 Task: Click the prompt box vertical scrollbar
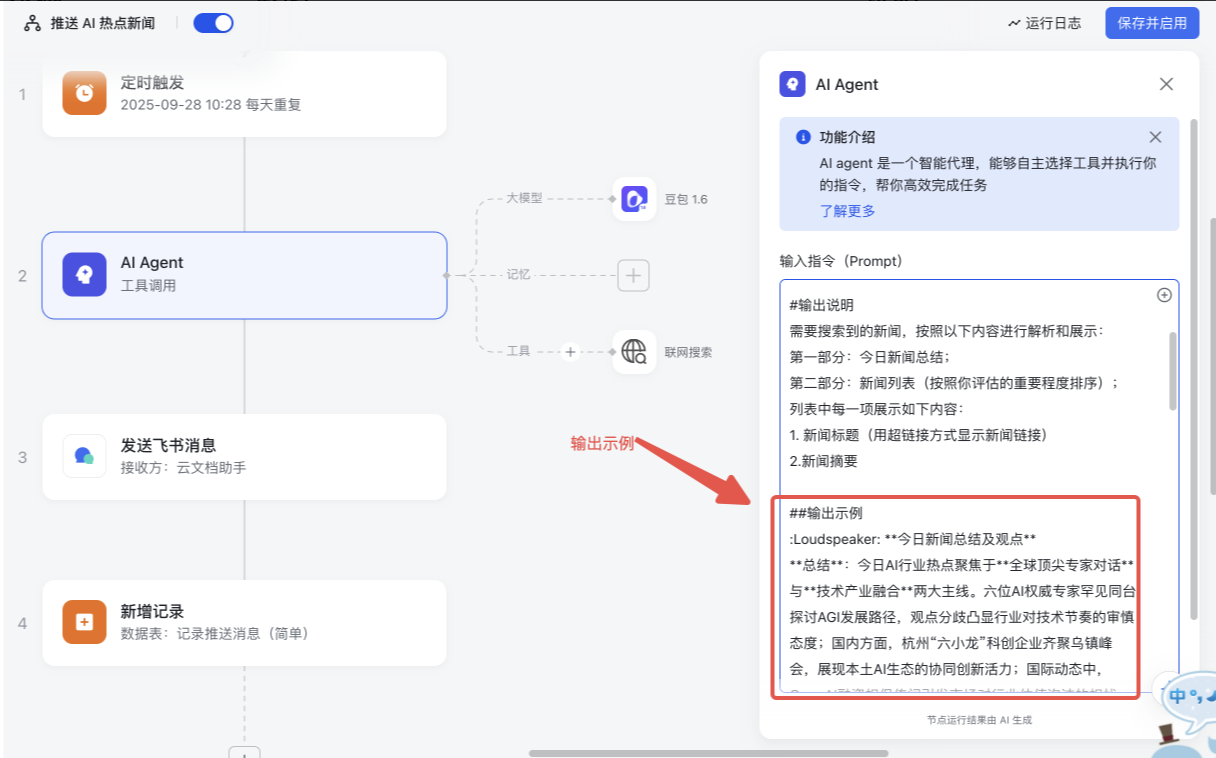pyautogui.click(x=1173, y=370)
